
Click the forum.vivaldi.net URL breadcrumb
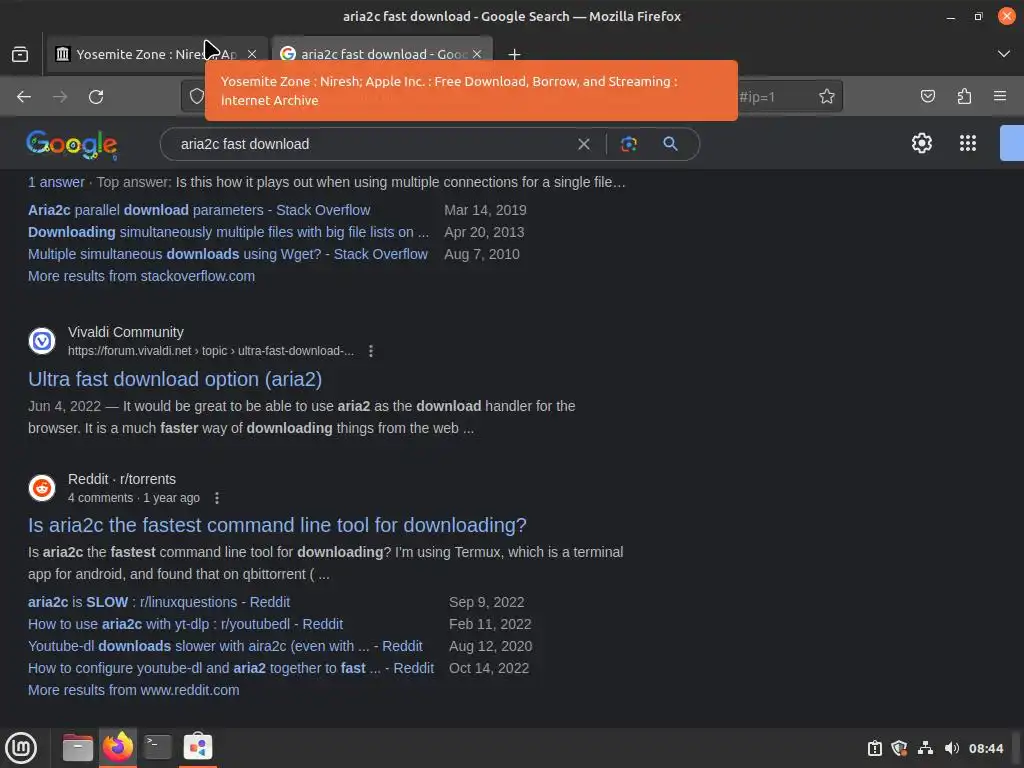(x=211, y=351)
